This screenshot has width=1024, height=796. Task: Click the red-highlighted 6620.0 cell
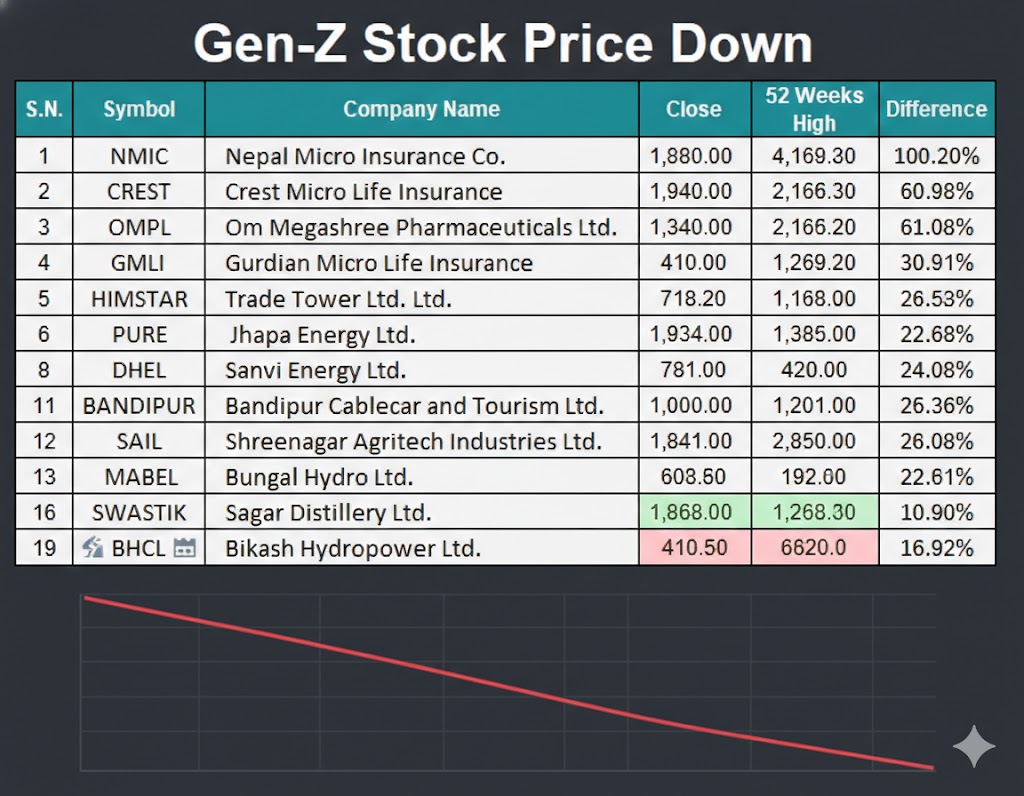click(x=814, y=548)
